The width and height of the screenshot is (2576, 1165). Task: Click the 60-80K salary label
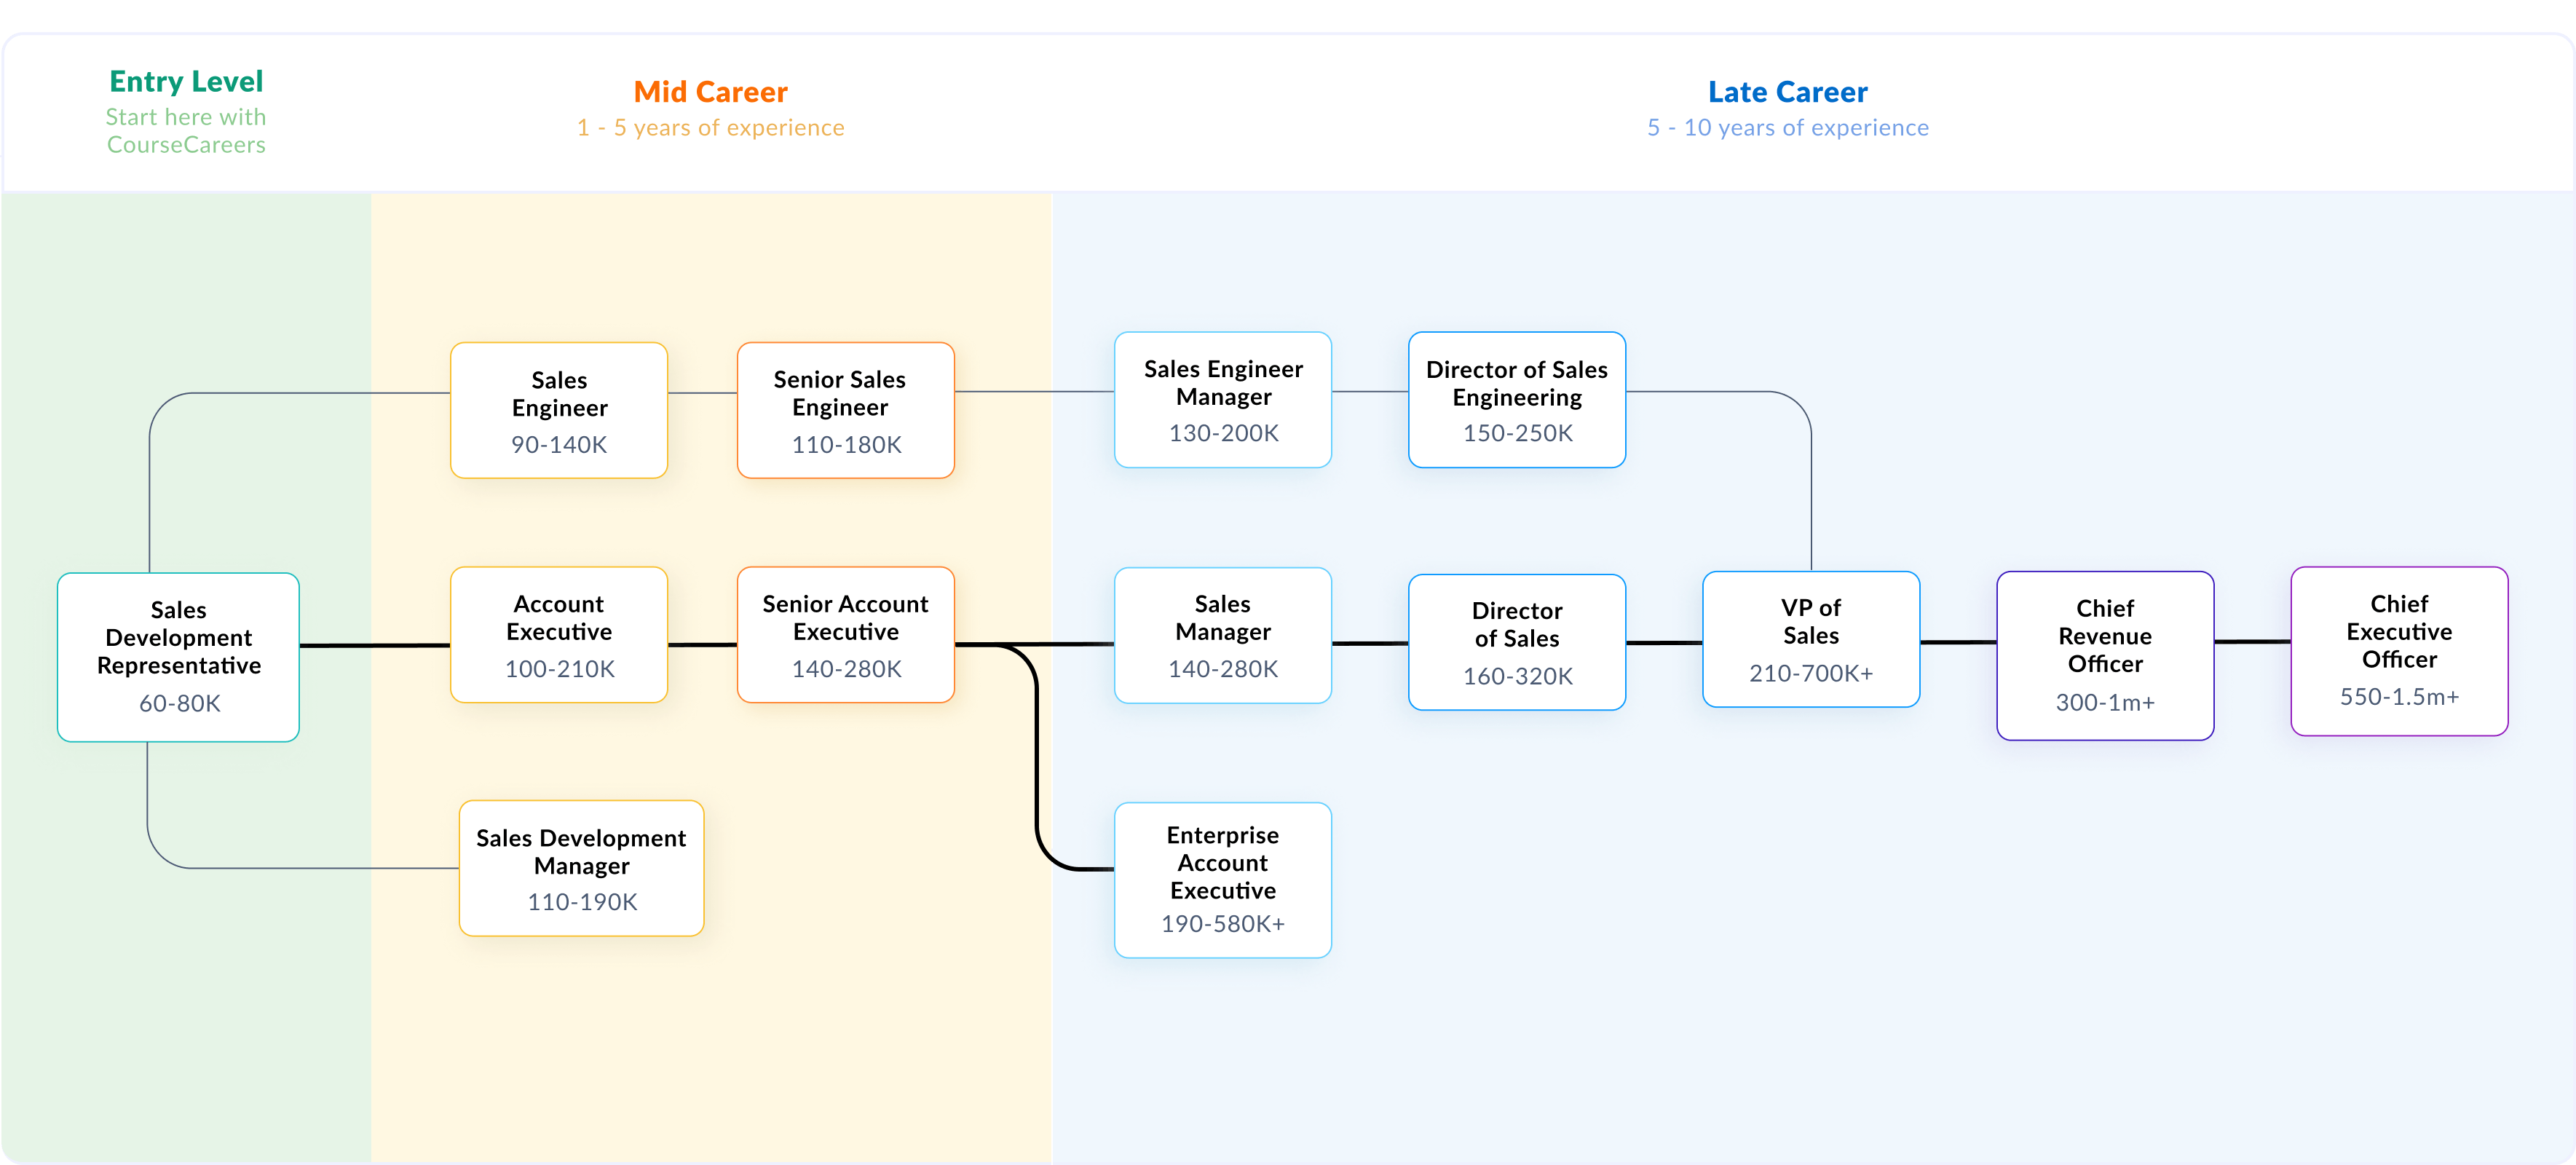178,704
